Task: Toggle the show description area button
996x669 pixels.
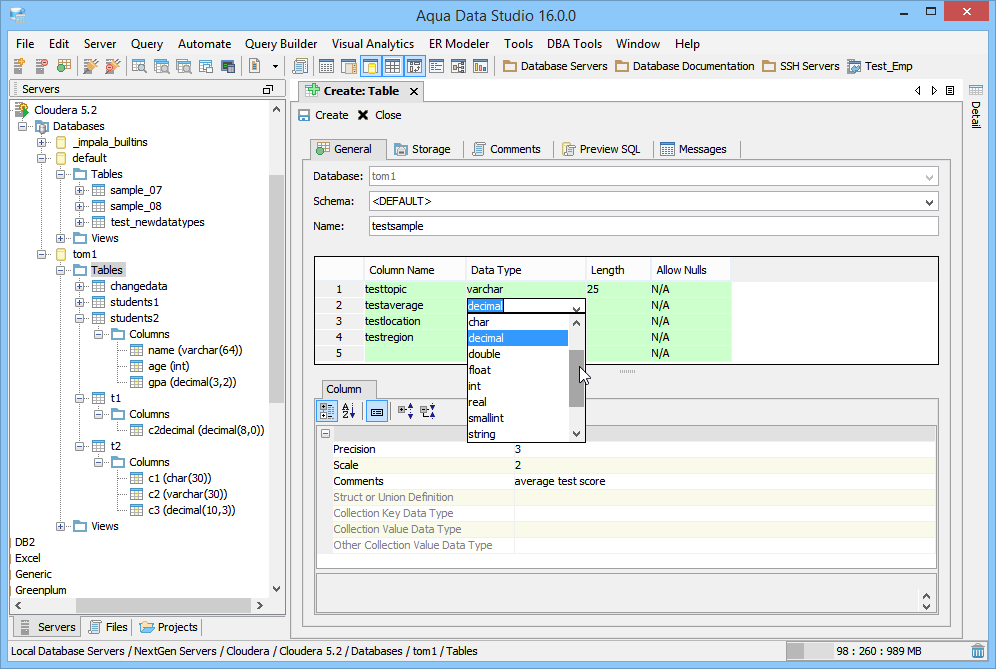Action: [x=377, y=410]
